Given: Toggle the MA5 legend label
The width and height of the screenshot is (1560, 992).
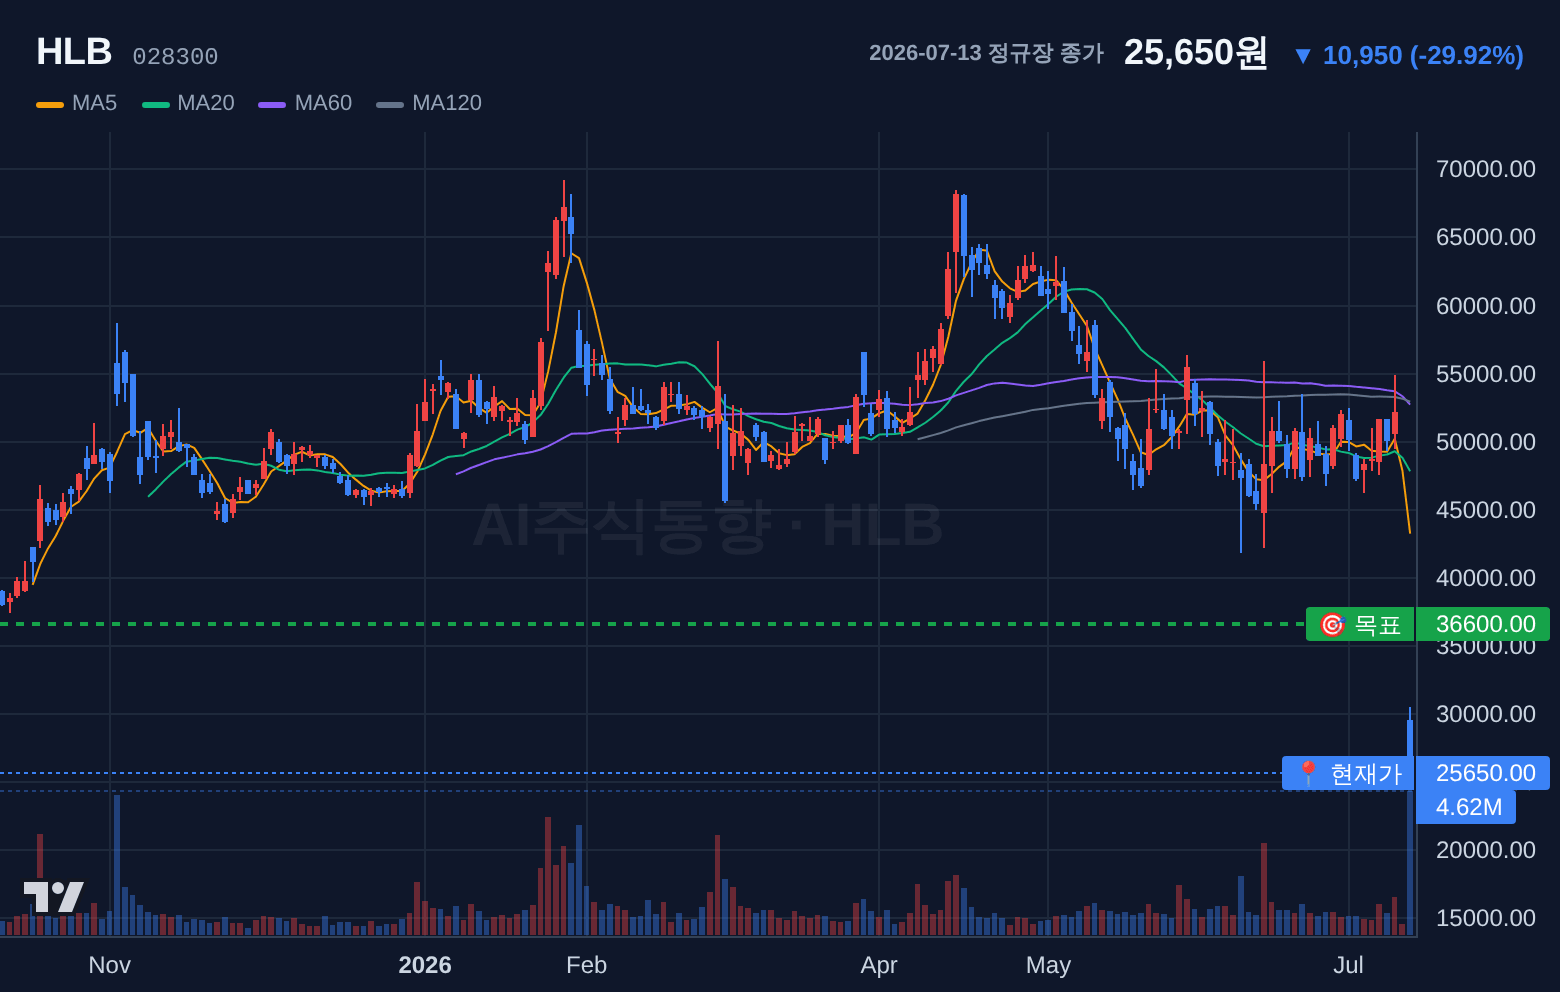Looking at the screenshot, I should (x=94, y=103).
